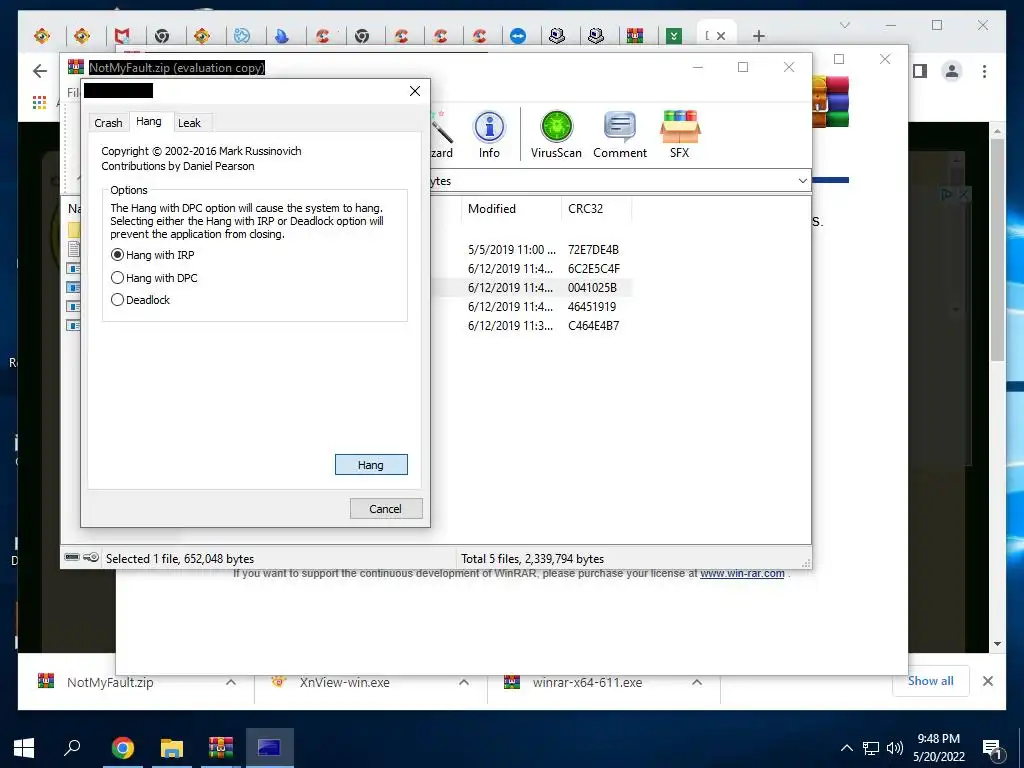Open WinRAR from the taskbar
The width and height of the screenshot is (1024, 768).
[x=221, y=748]
